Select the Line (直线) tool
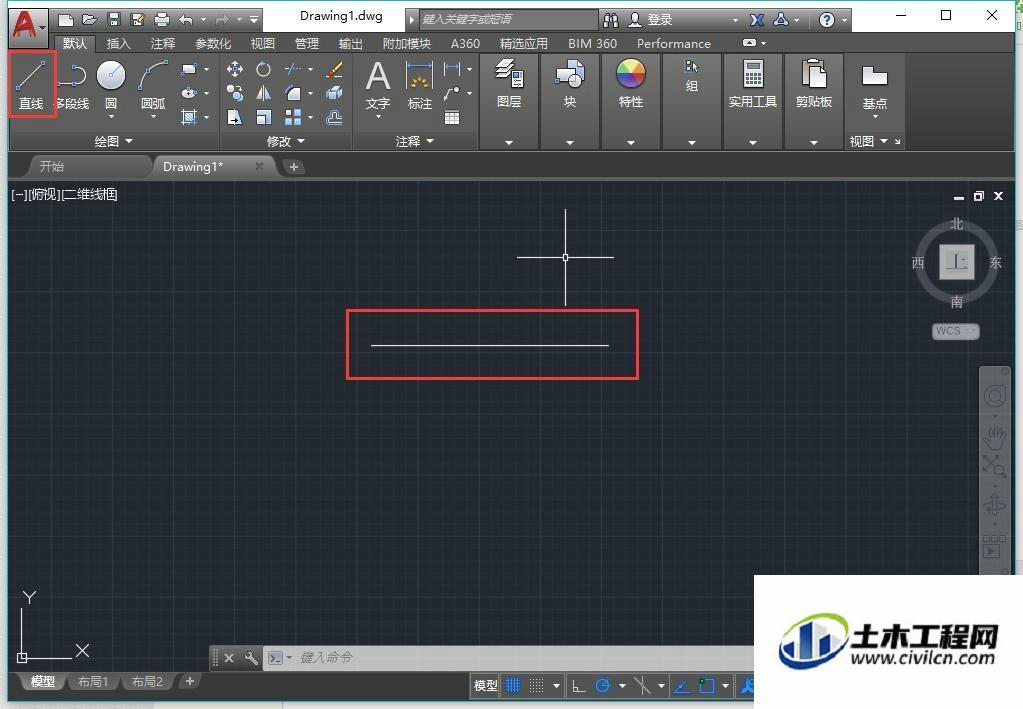 pyautogui.click(x=31, y=85)
